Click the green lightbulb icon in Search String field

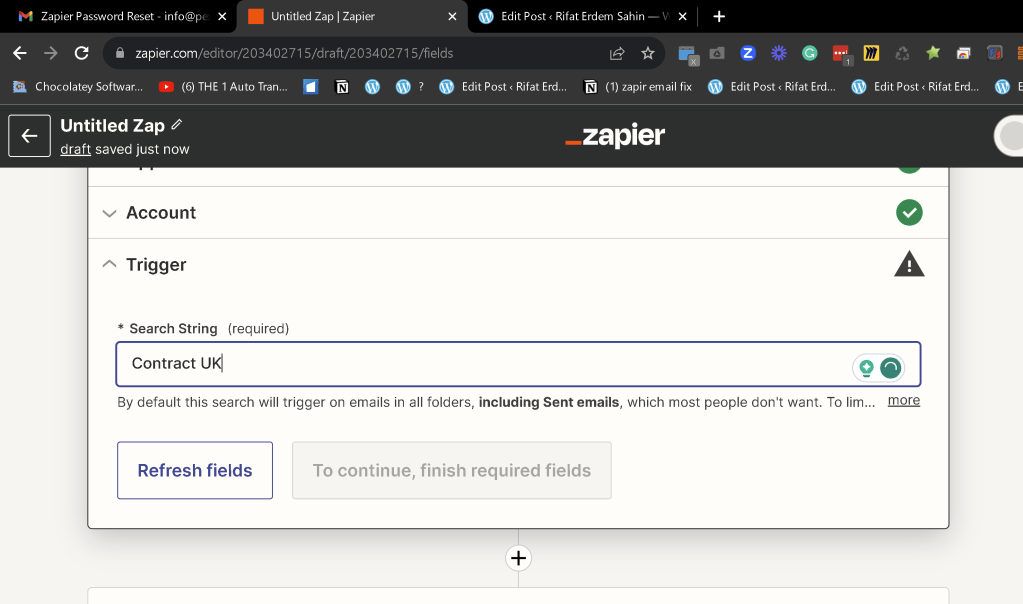pyautogui.click(x=866, y=368)
